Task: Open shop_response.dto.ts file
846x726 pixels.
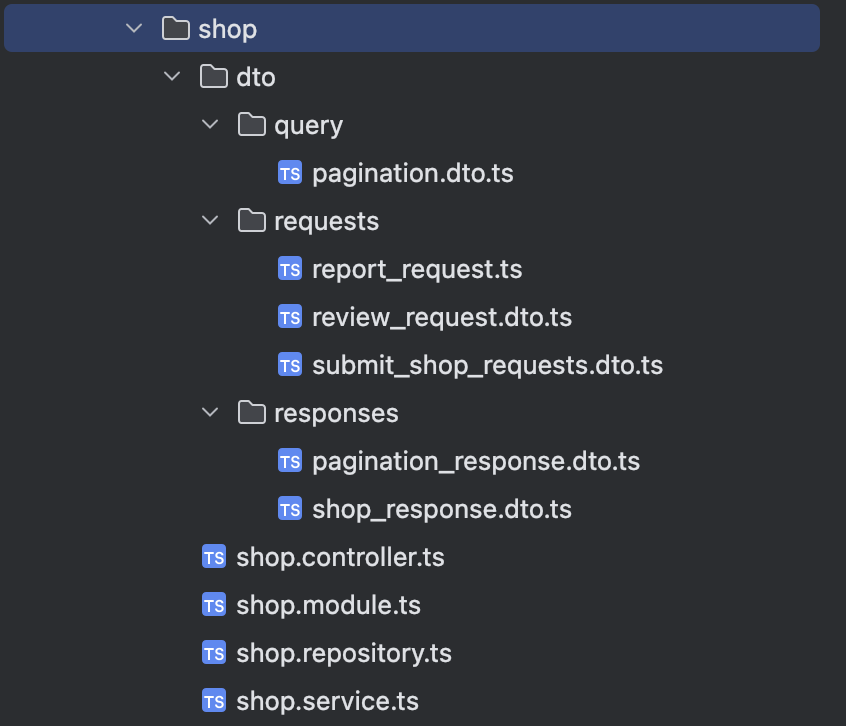Action: 442,509
